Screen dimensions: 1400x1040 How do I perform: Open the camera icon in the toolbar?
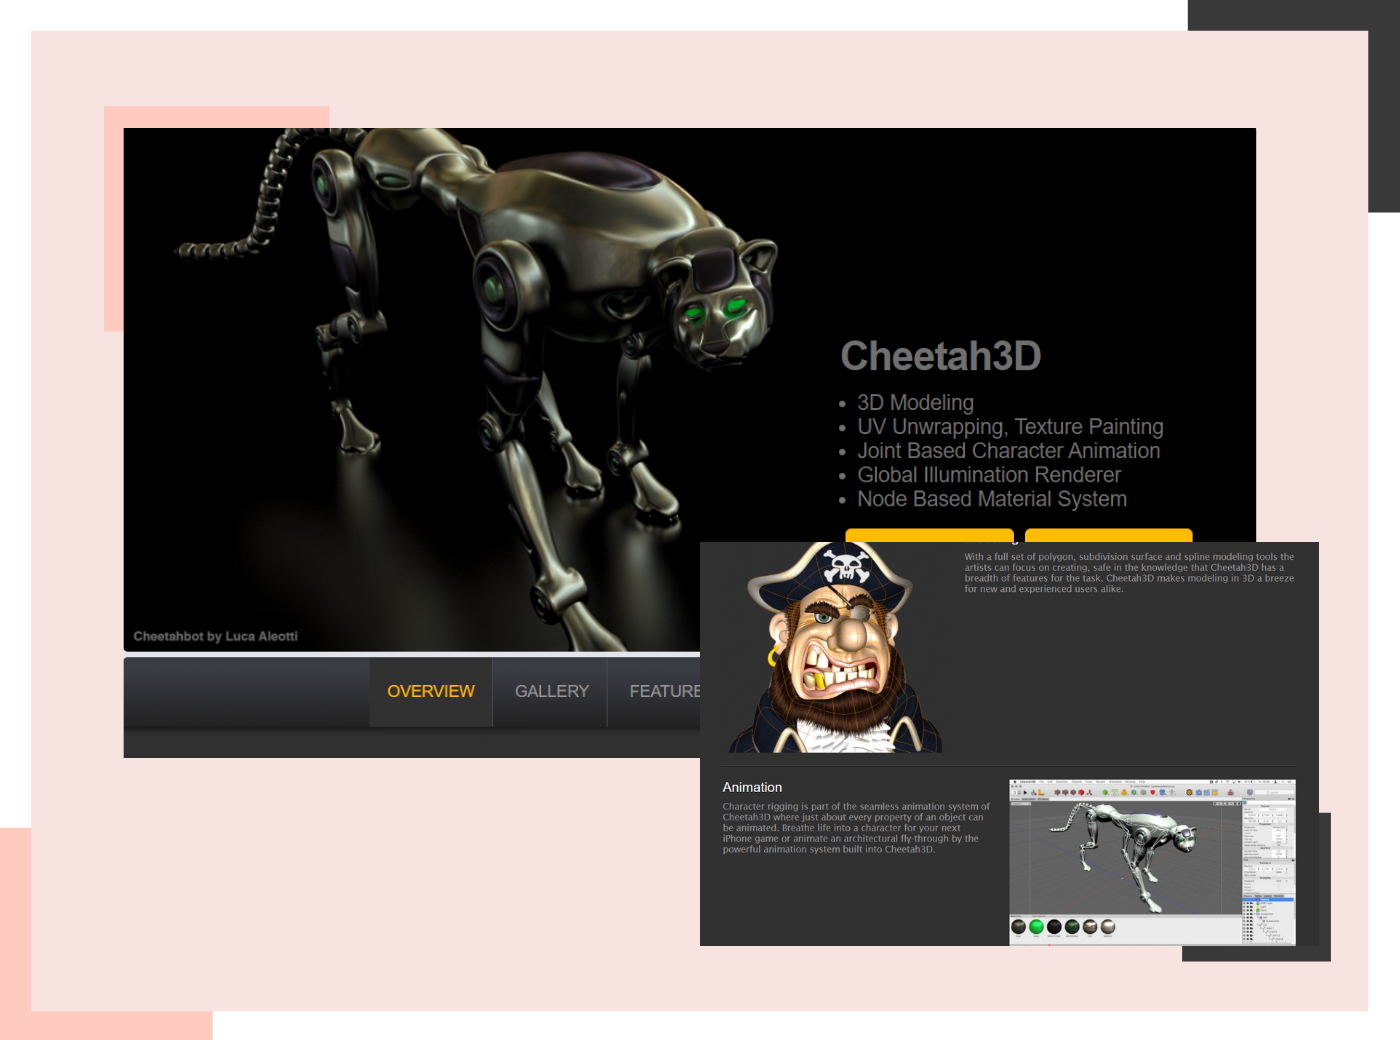point(1199,792)
